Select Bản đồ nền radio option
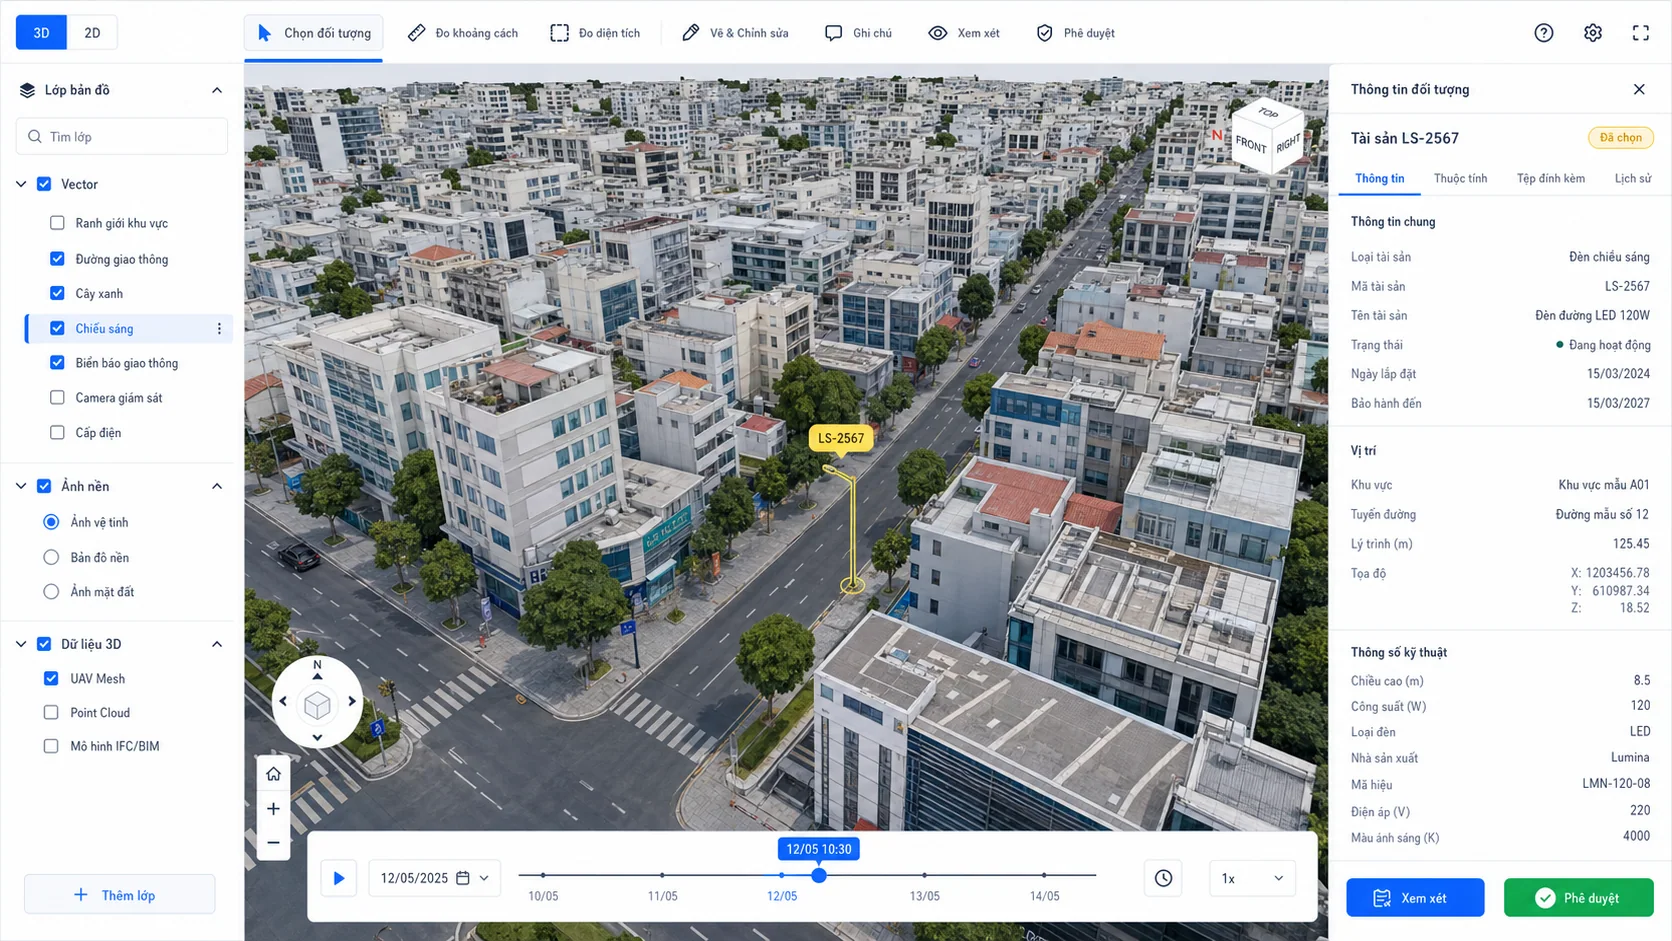This screenshot has width=1672, height=941. (x=51, y=557)
